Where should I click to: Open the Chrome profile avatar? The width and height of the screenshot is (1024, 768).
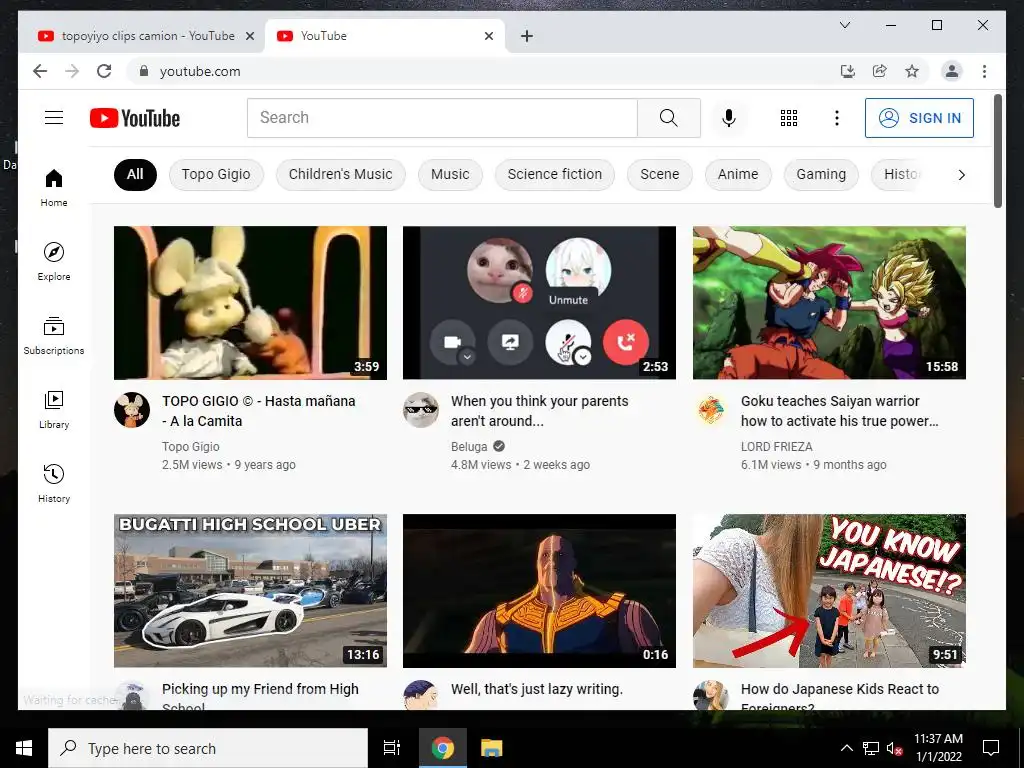(x=952, y=71)
